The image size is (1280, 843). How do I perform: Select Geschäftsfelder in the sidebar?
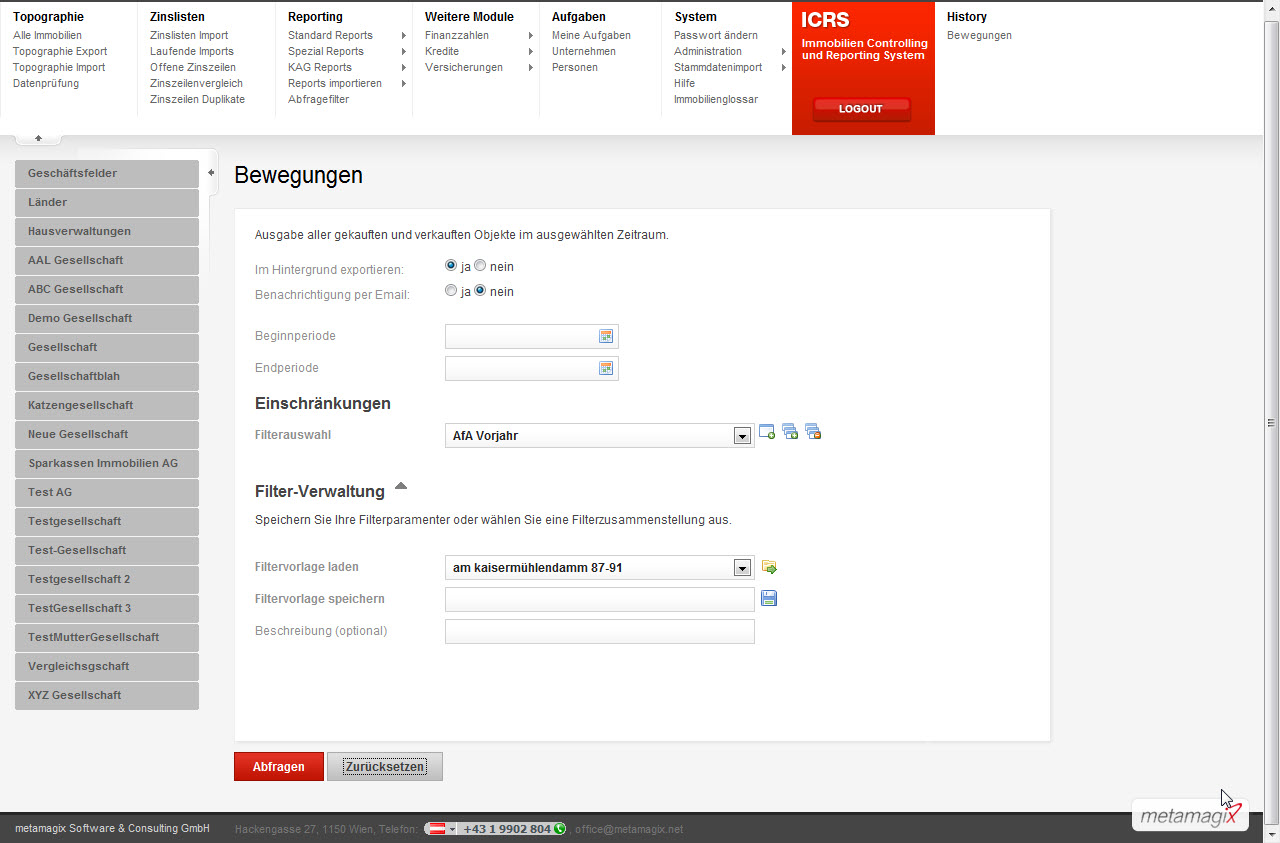107,173
